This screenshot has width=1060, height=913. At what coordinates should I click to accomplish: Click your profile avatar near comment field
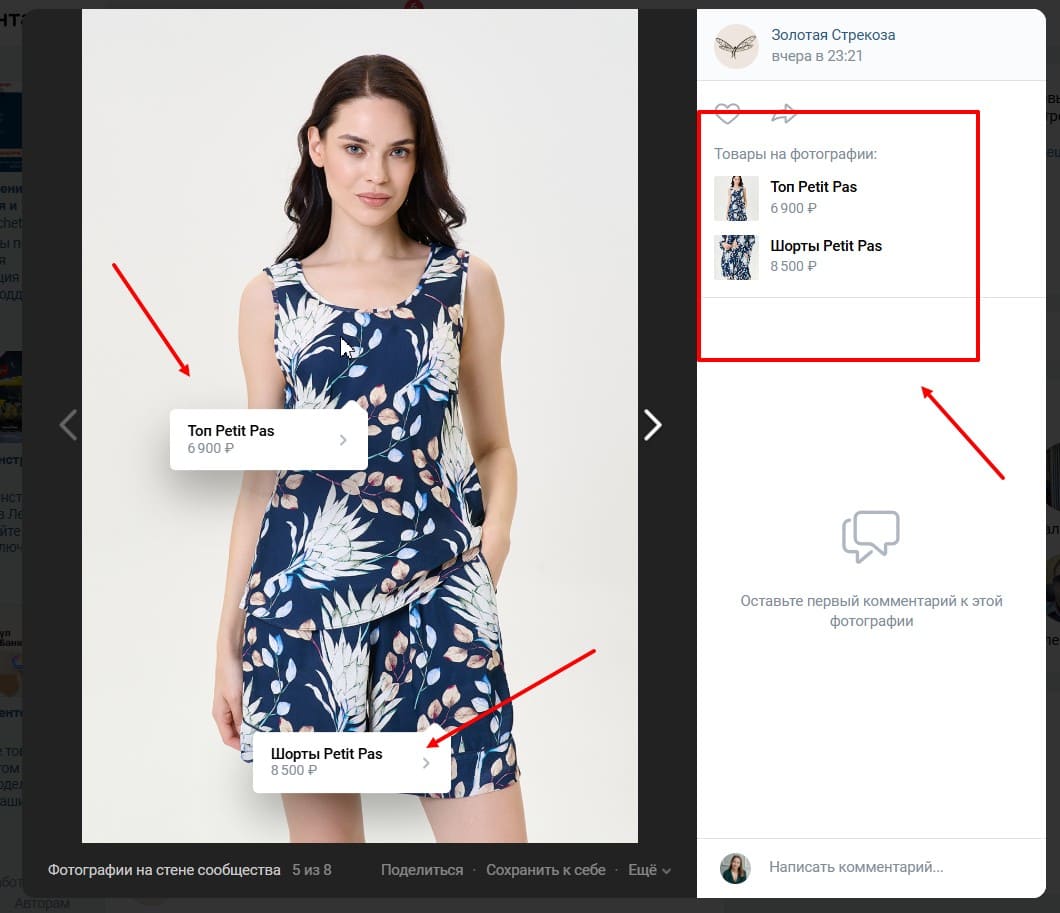(x=735, y=868)
